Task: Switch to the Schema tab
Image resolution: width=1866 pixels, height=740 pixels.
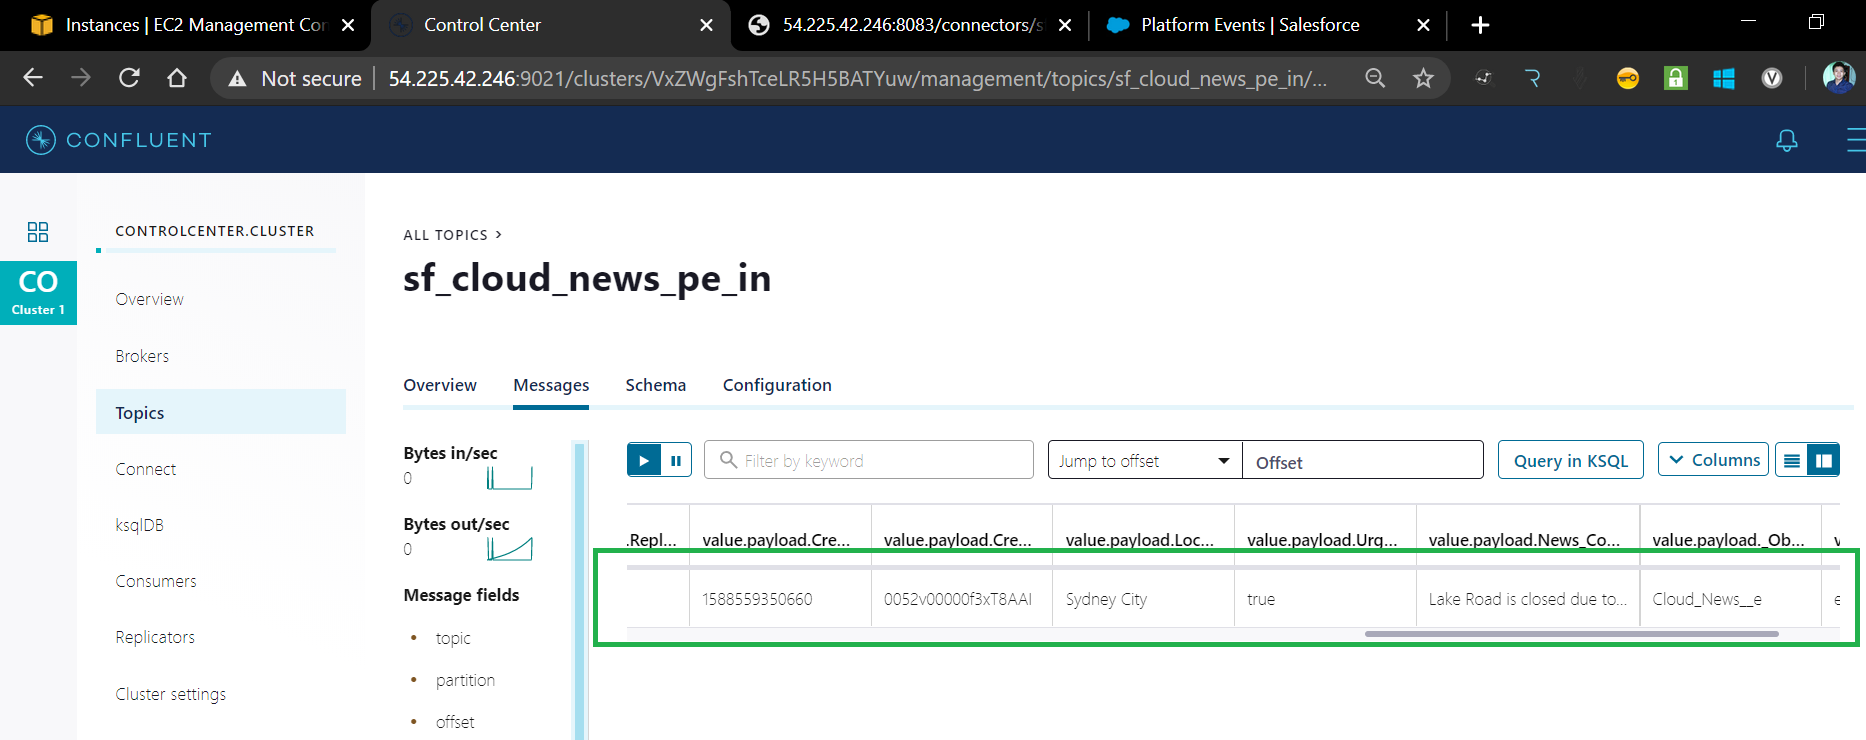Action: pos(655,385)
